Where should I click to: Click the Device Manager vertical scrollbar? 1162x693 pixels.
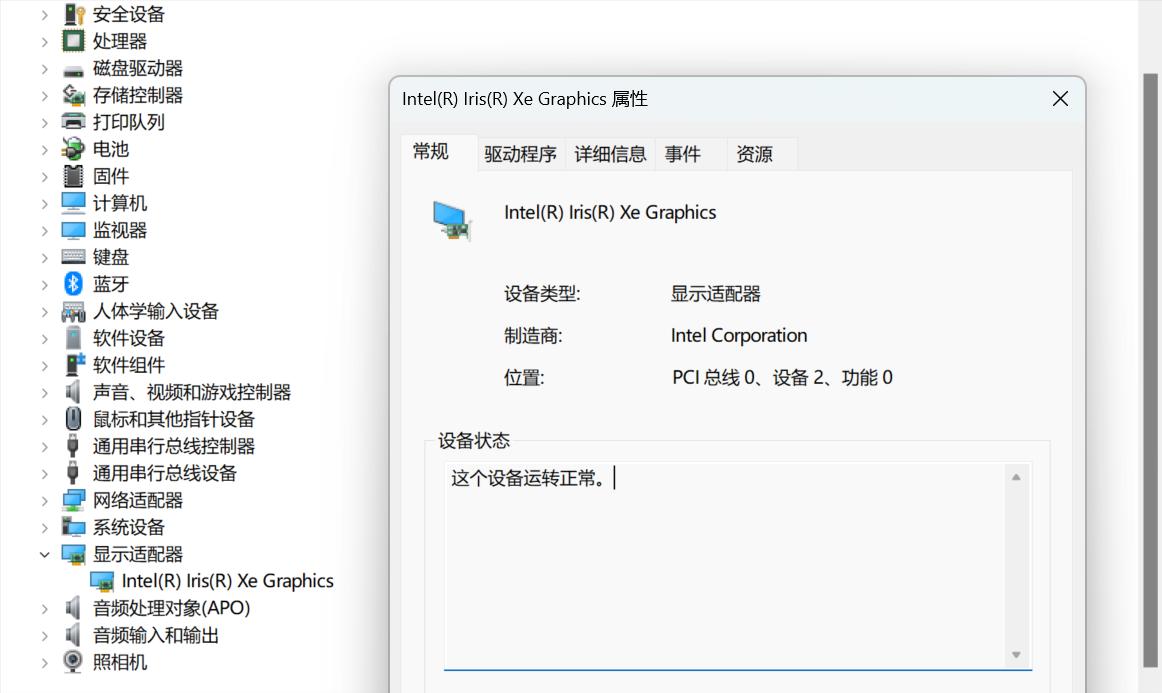[x=1149, y=371]
